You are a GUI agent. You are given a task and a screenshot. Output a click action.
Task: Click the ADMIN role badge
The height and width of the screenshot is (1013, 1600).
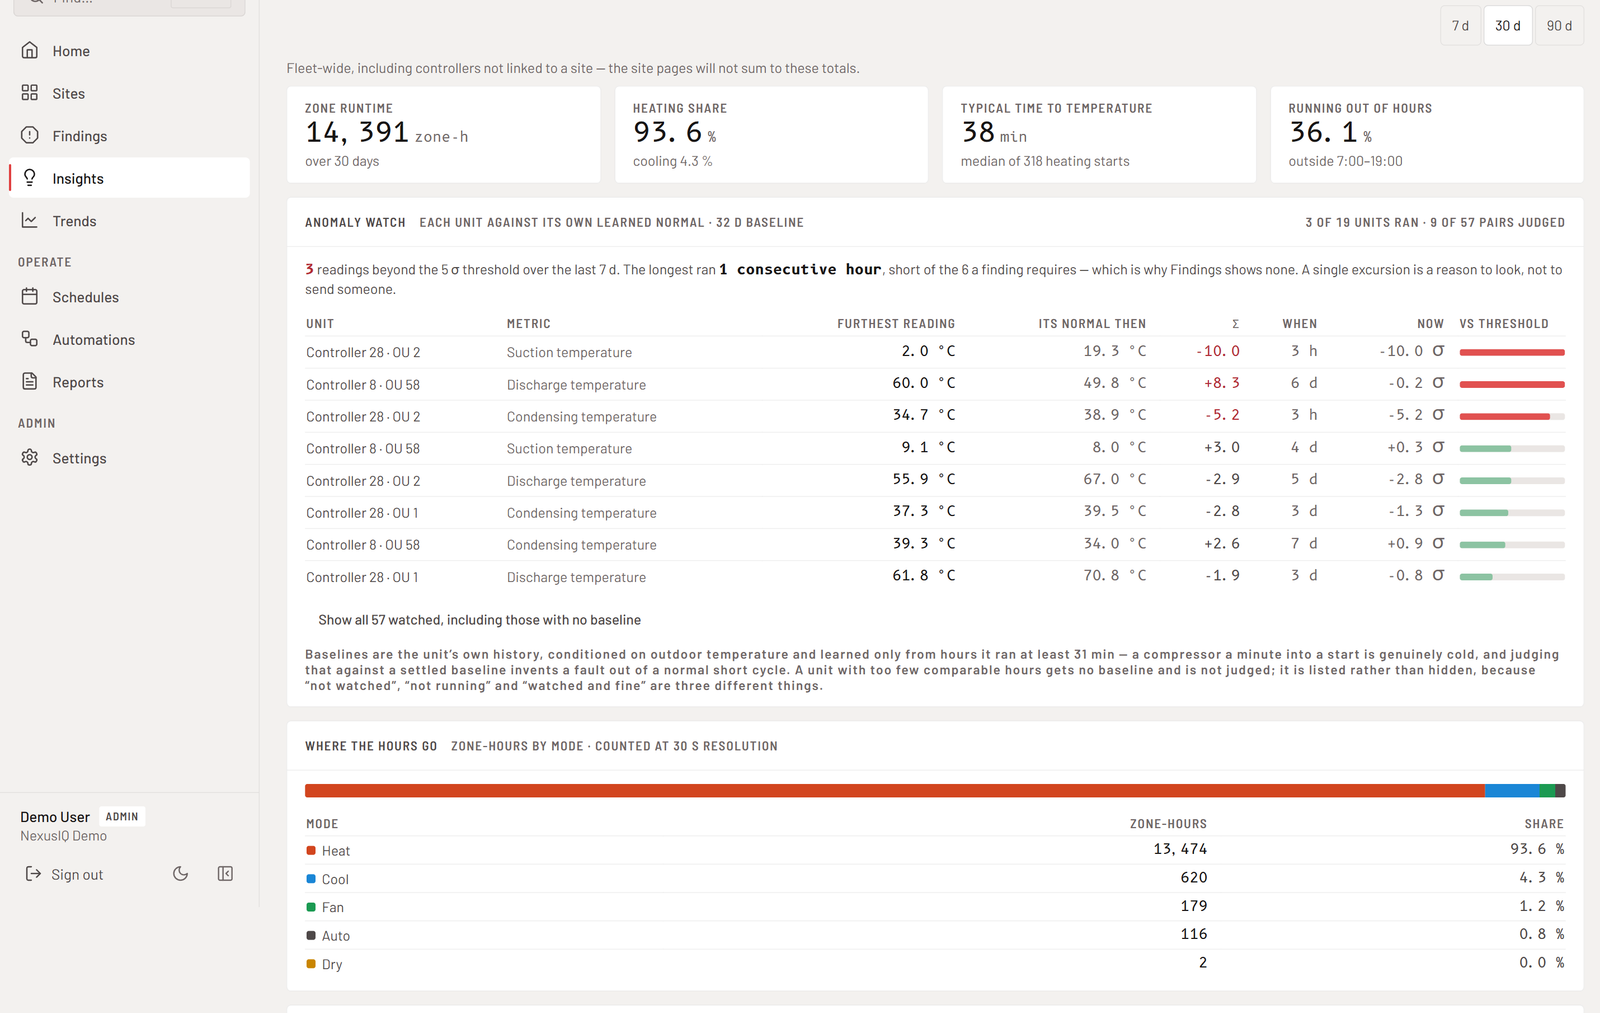pyautogui.click(x=122, y=817)
